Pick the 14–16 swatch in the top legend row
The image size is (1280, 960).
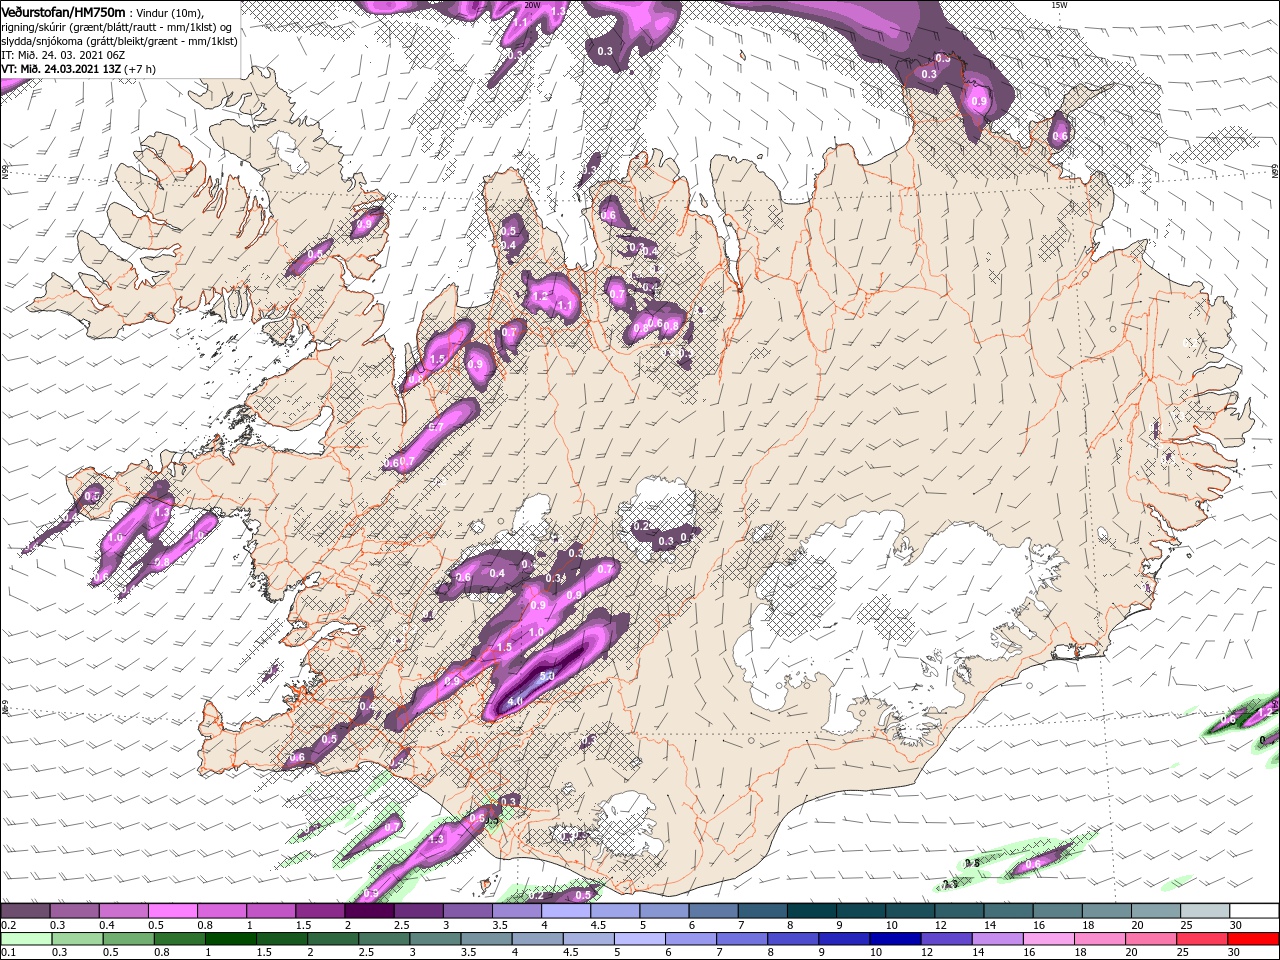(1009, 911)
